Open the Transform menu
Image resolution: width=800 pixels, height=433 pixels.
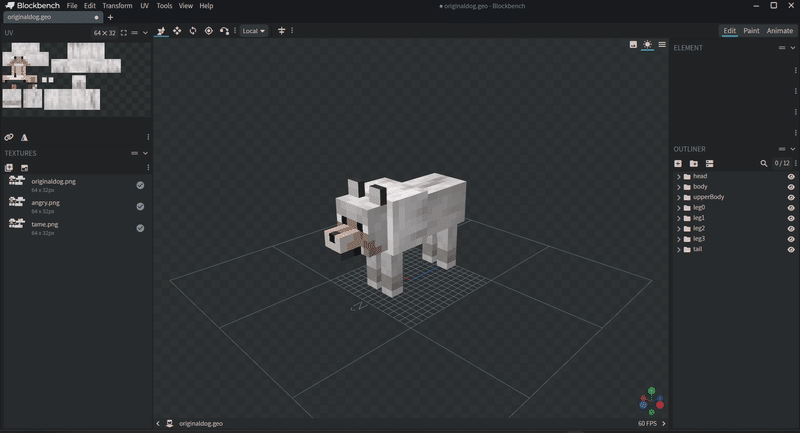click(117, 6)
